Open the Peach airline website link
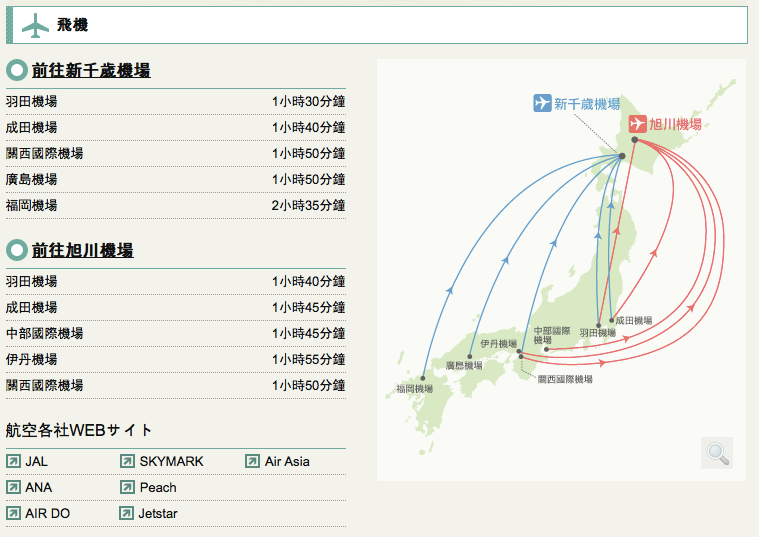The width and height of the screenshot is (759, 537). point(158,487)
